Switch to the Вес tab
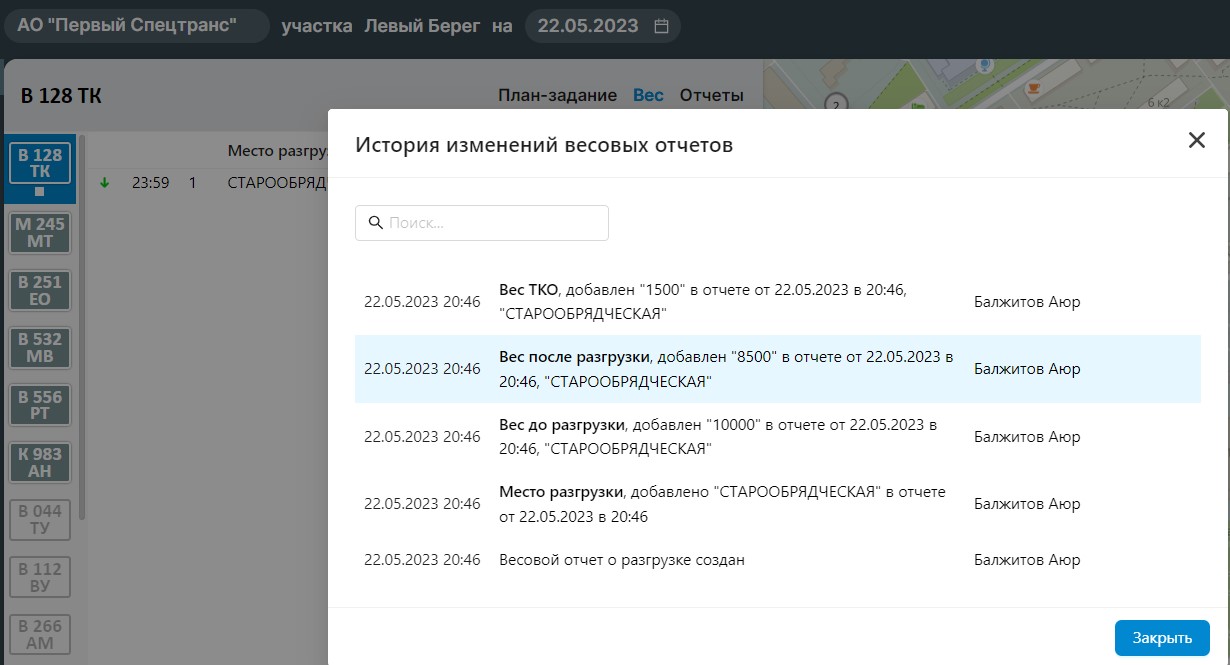 coord(648,95)
